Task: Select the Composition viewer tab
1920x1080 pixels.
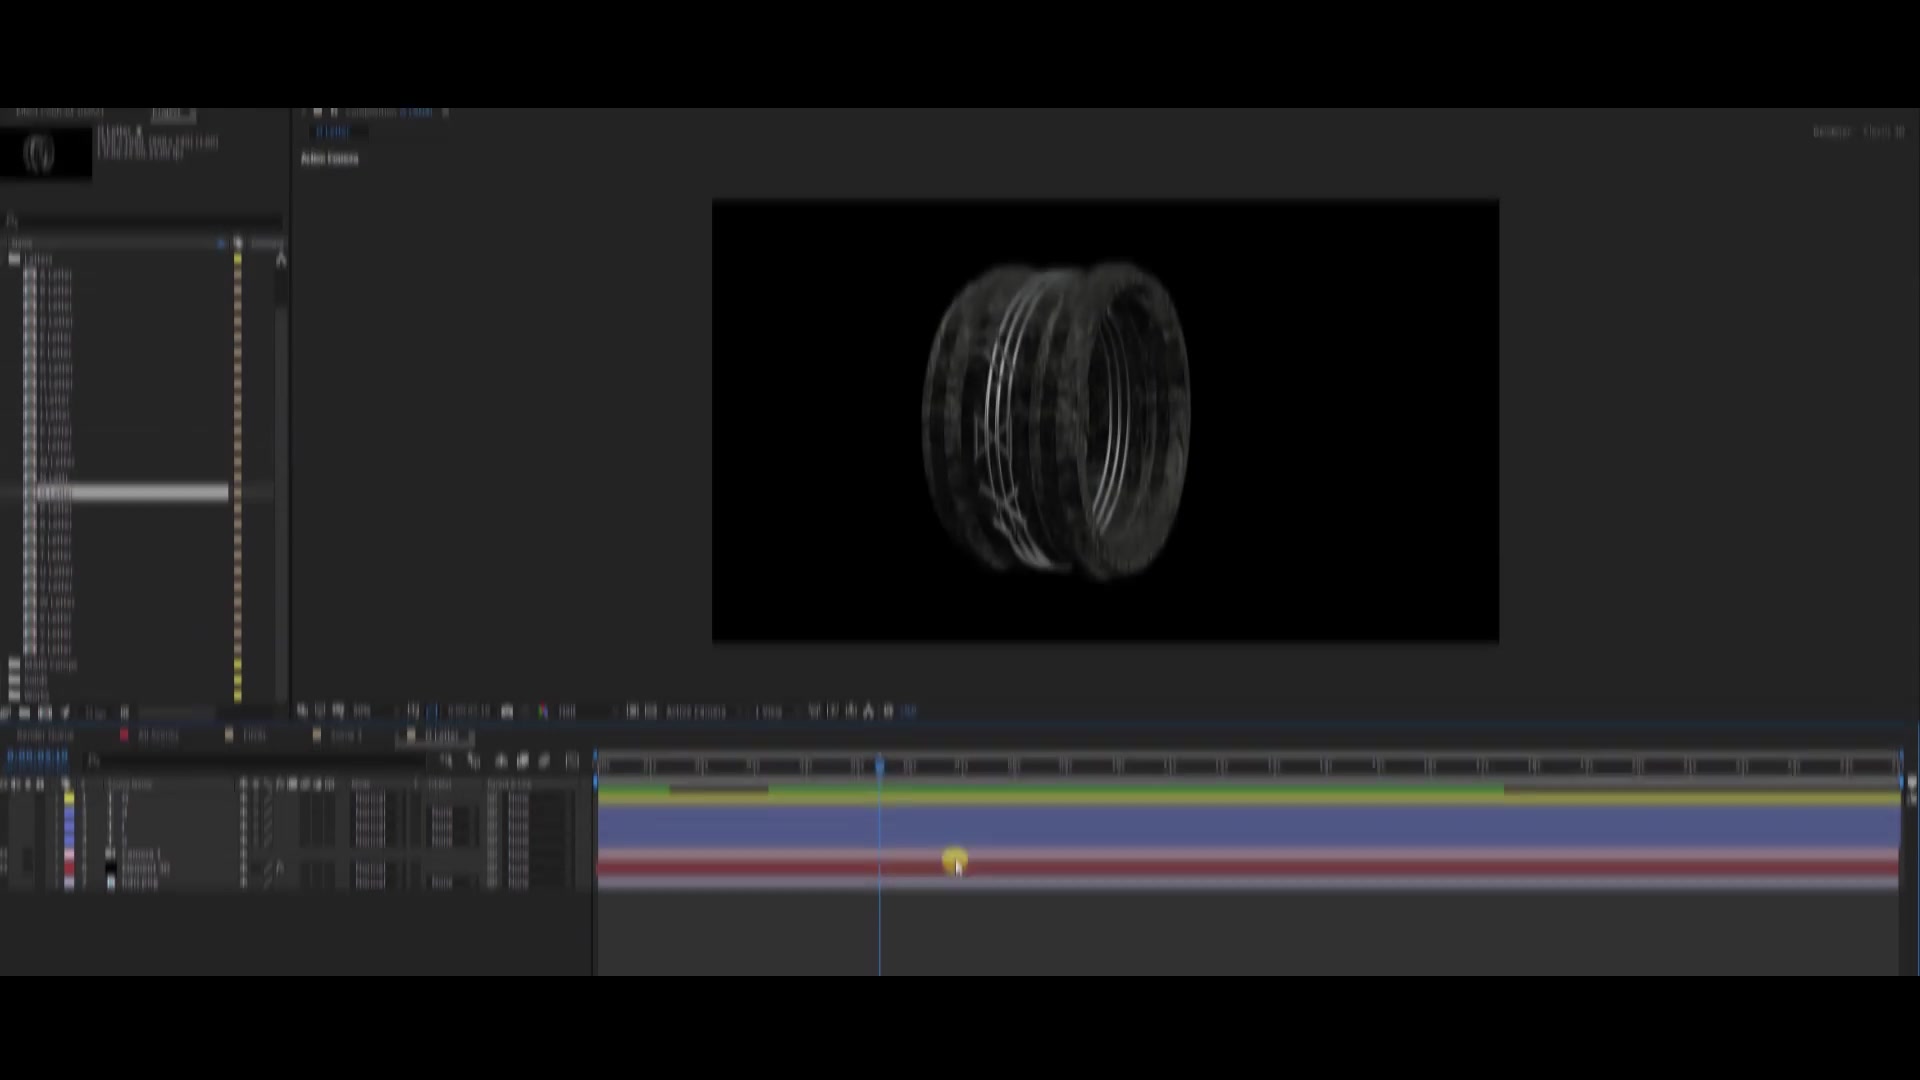Action: tap(388, 113)
